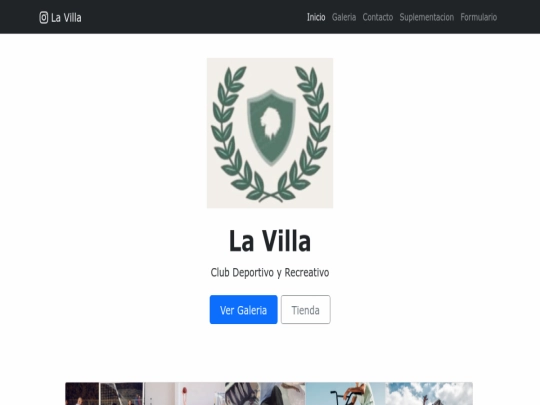
Task: Click the Club Deportivo y Recreativo subtitle
Action: [x=270, y=272]
